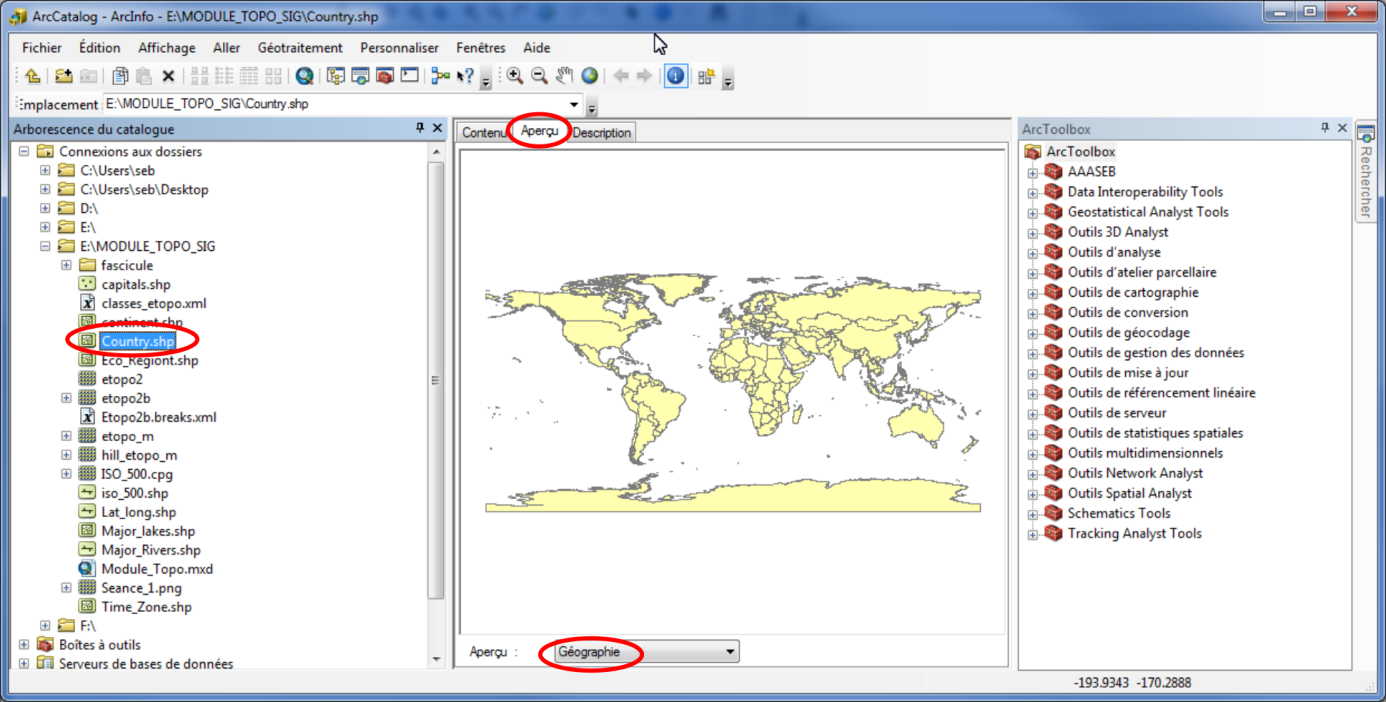Click the Full Extent globe icon

click(x=590, y=76)
